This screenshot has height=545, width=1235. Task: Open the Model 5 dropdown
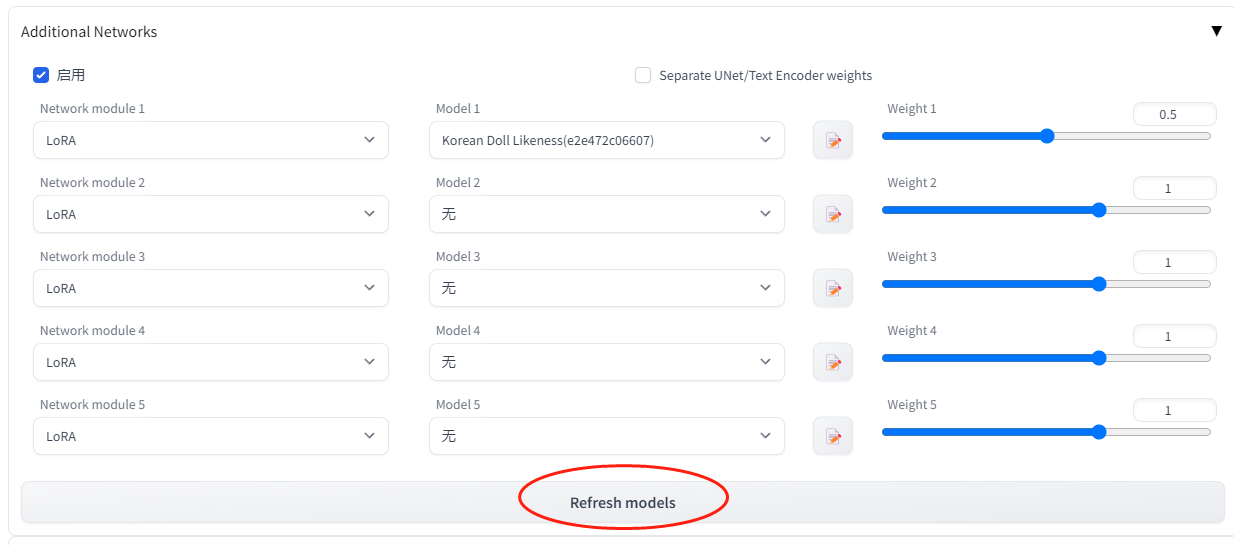[606, 436]
